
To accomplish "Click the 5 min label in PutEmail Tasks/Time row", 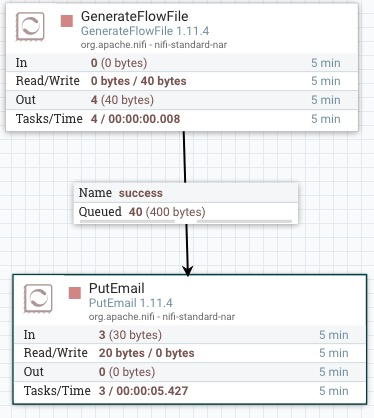I will click(334, 391).
